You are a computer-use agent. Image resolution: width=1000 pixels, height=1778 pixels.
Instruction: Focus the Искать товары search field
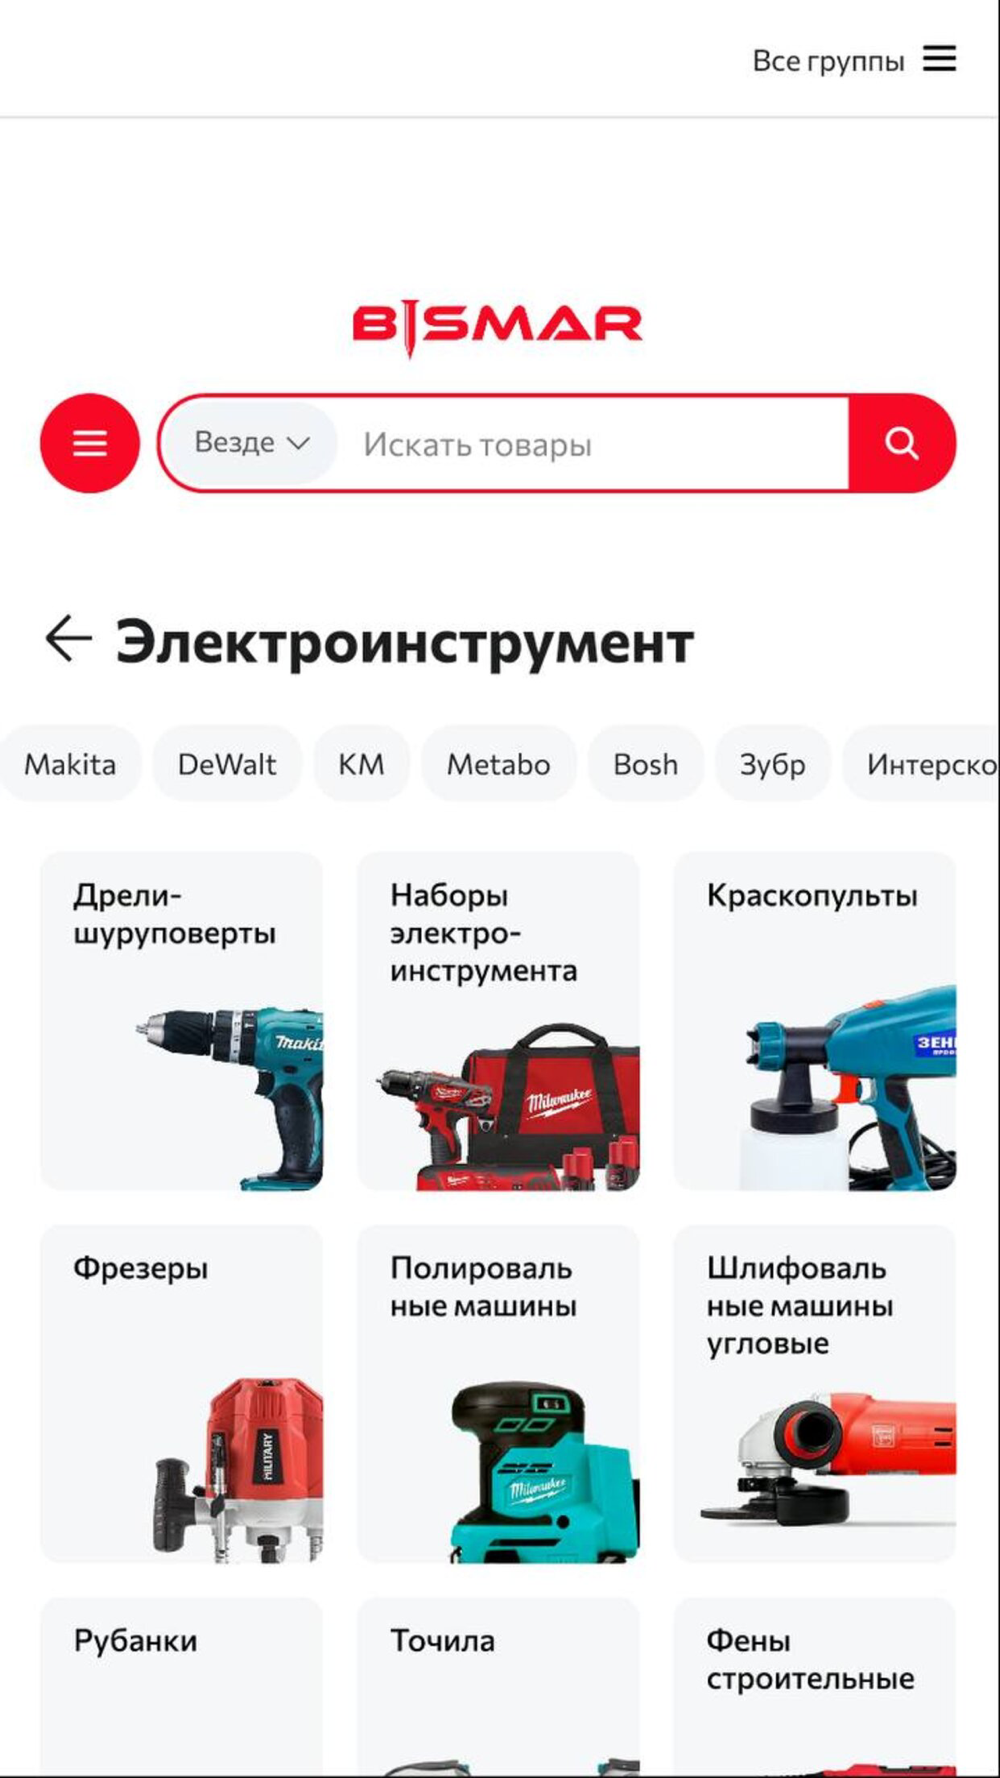pos(593,444)
